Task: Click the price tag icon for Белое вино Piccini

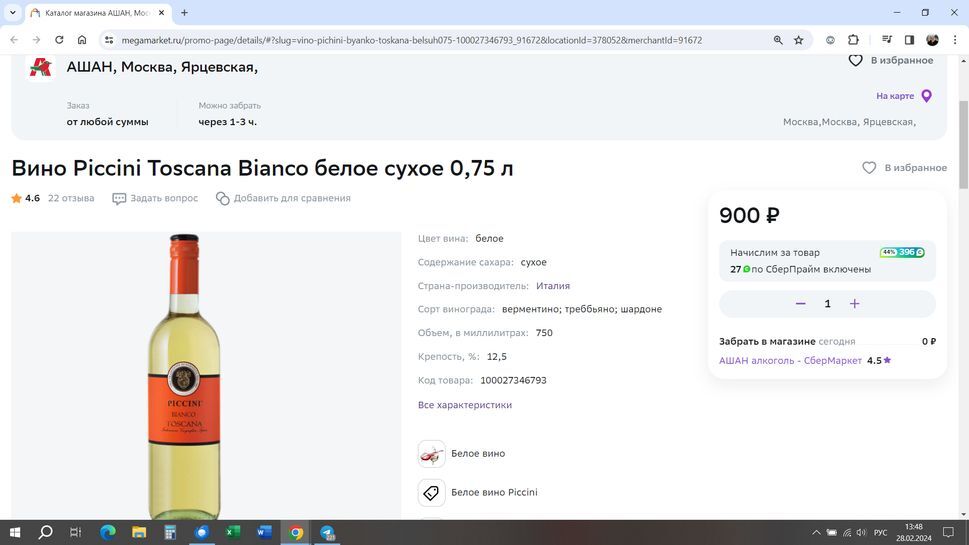Action: (431, 492)
